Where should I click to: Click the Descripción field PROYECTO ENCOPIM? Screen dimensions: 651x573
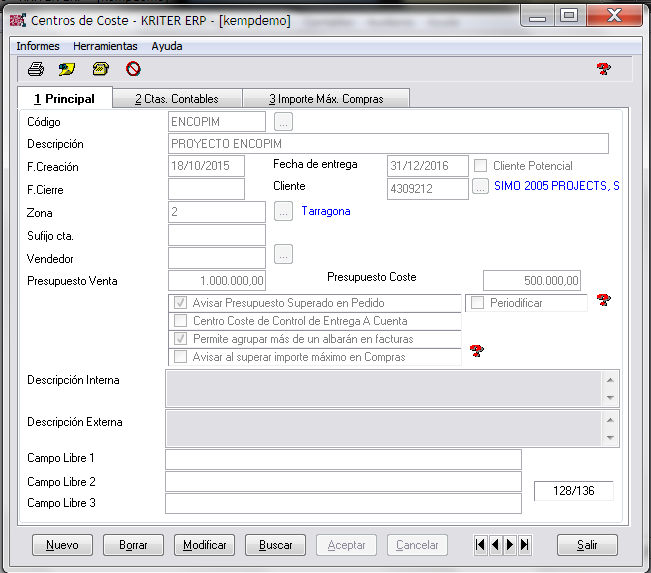pos(388,144)
